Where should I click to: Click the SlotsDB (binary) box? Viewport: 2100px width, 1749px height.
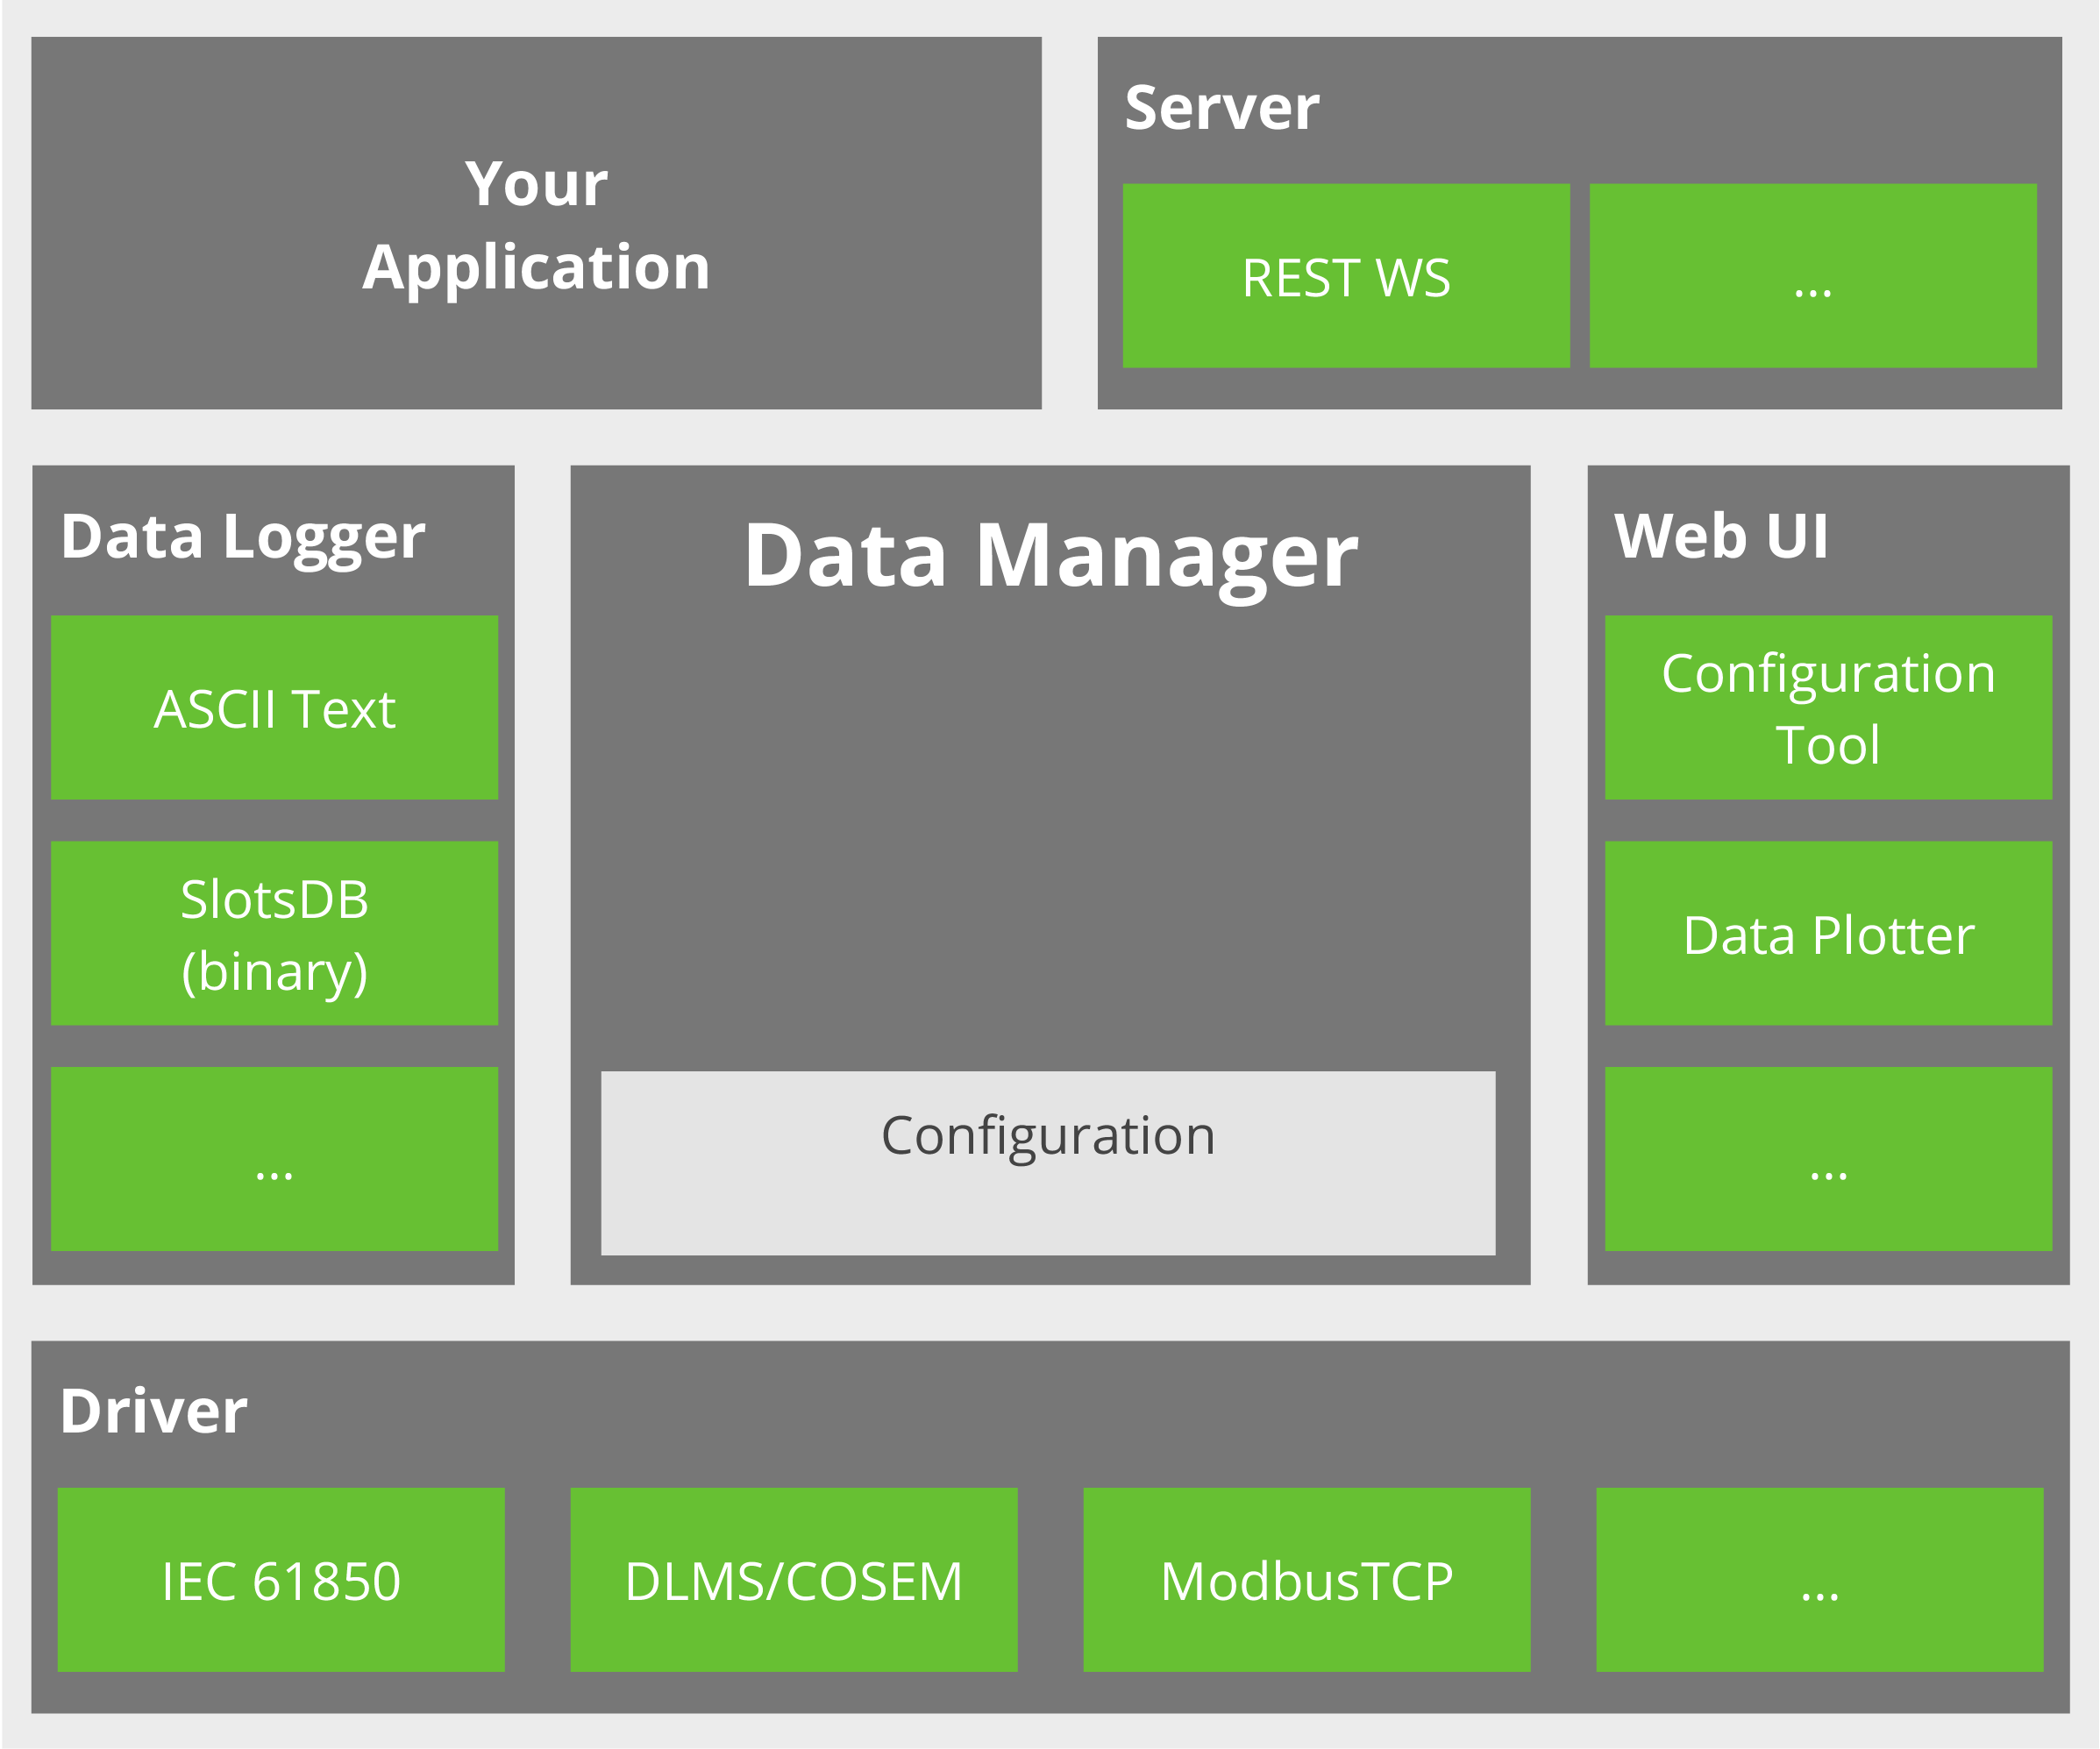274,933
